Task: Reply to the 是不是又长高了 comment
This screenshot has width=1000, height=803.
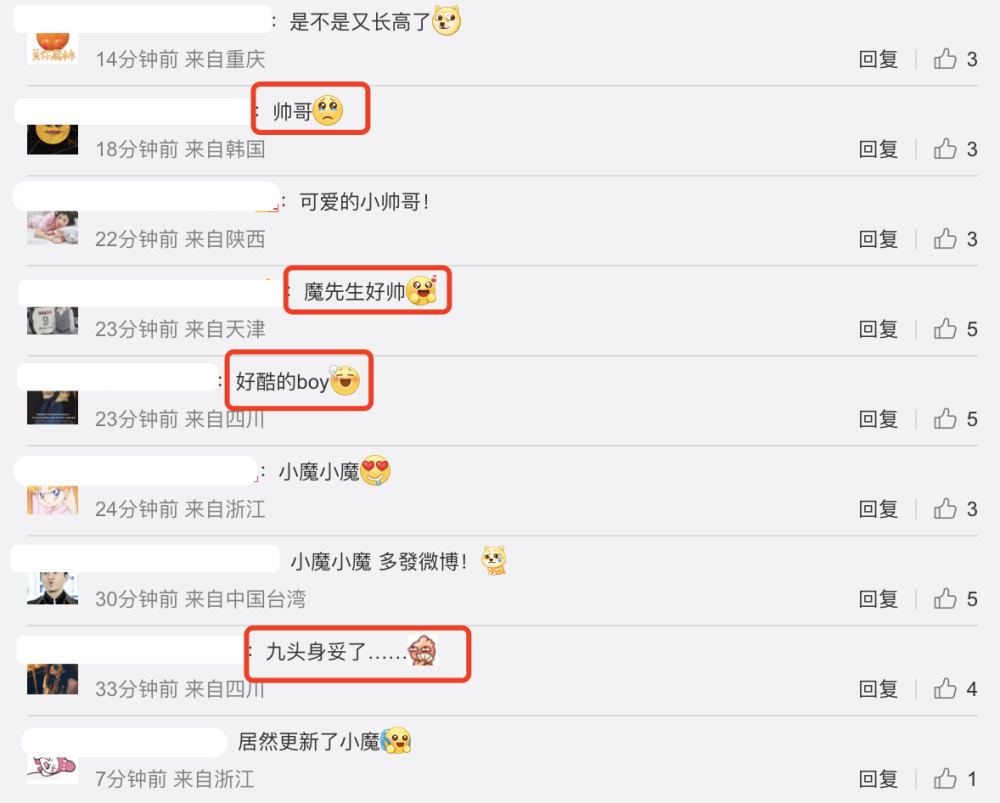Action: click(x=878, y=59)
